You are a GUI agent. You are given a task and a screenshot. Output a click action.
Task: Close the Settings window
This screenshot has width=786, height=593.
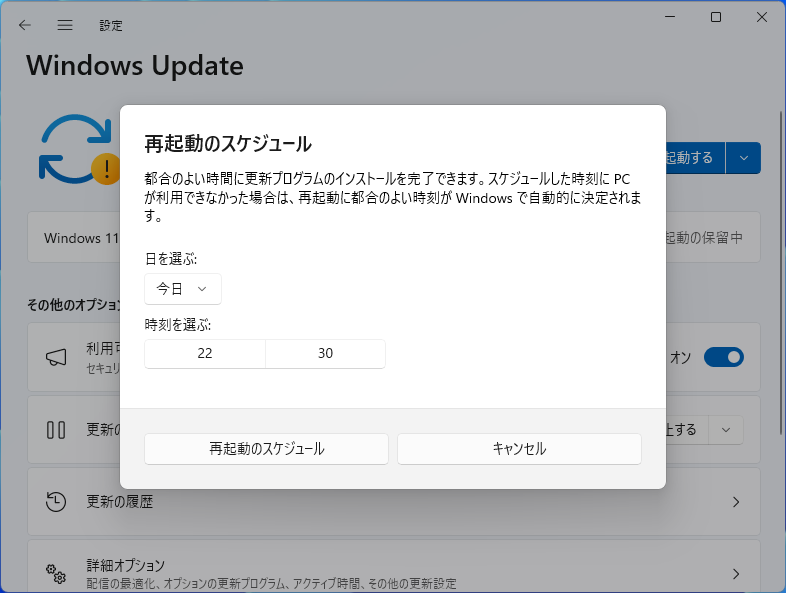pyautogui.click(x=762, y=17)
